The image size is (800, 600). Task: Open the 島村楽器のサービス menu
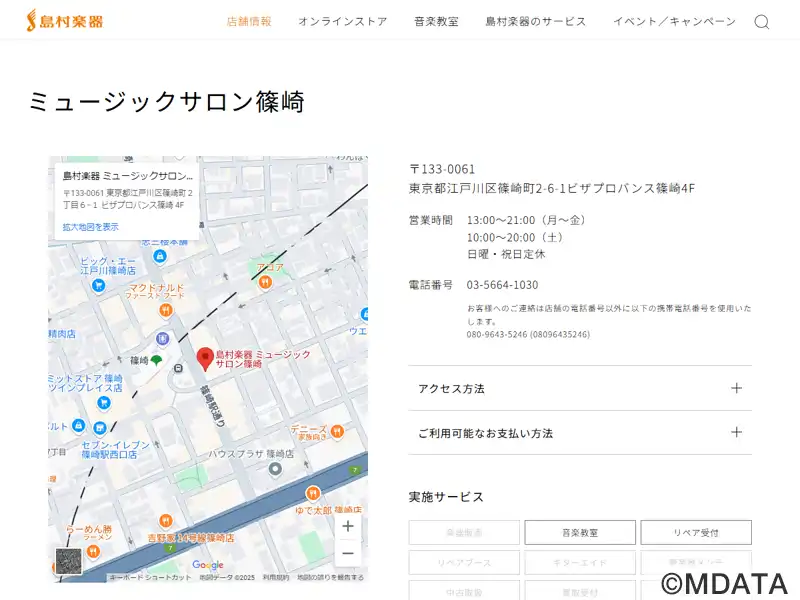[536, 21]
